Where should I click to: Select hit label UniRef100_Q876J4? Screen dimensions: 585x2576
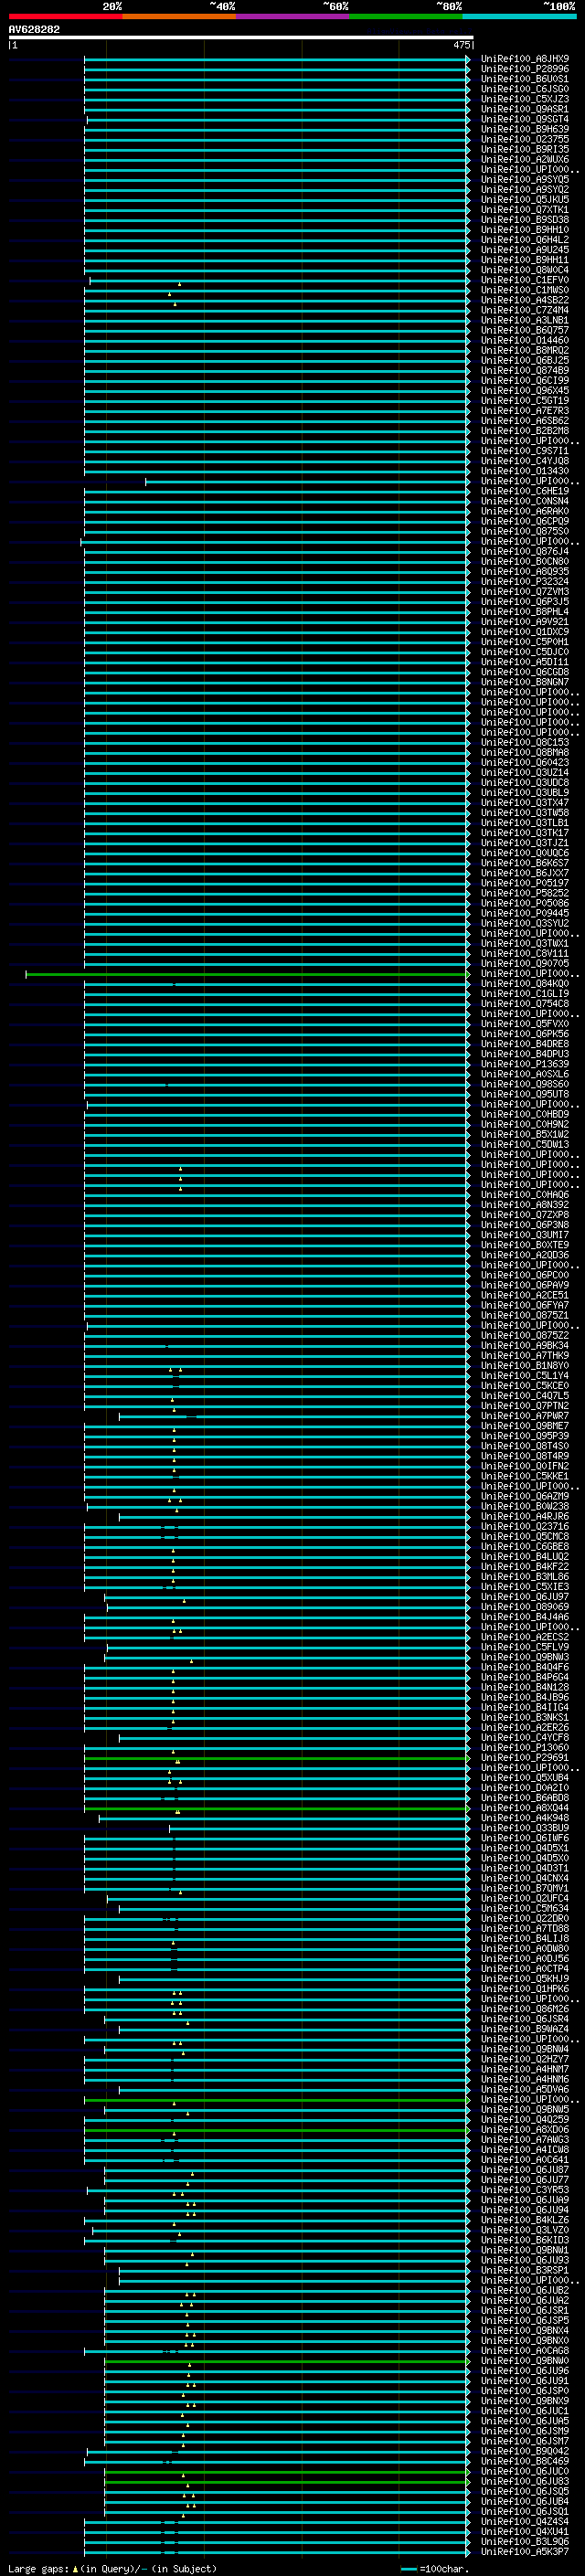coord(525,551)
